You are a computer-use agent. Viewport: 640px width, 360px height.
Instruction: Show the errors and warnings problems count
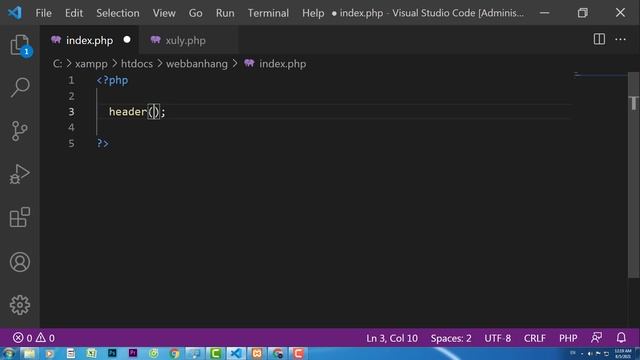pyautogui.click(x=33, y=338)
